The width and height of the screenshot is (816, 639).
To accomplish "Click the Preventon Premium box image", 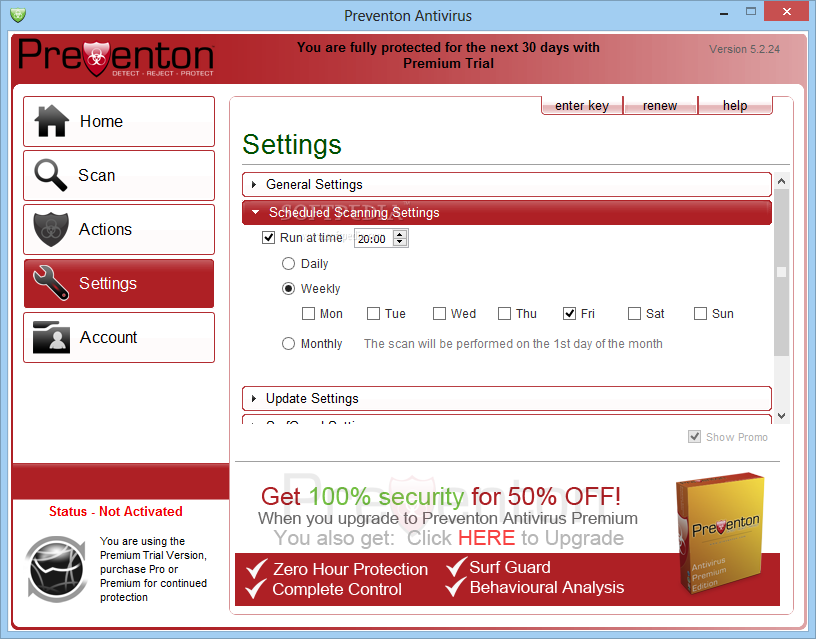I will tap(722, 533).
